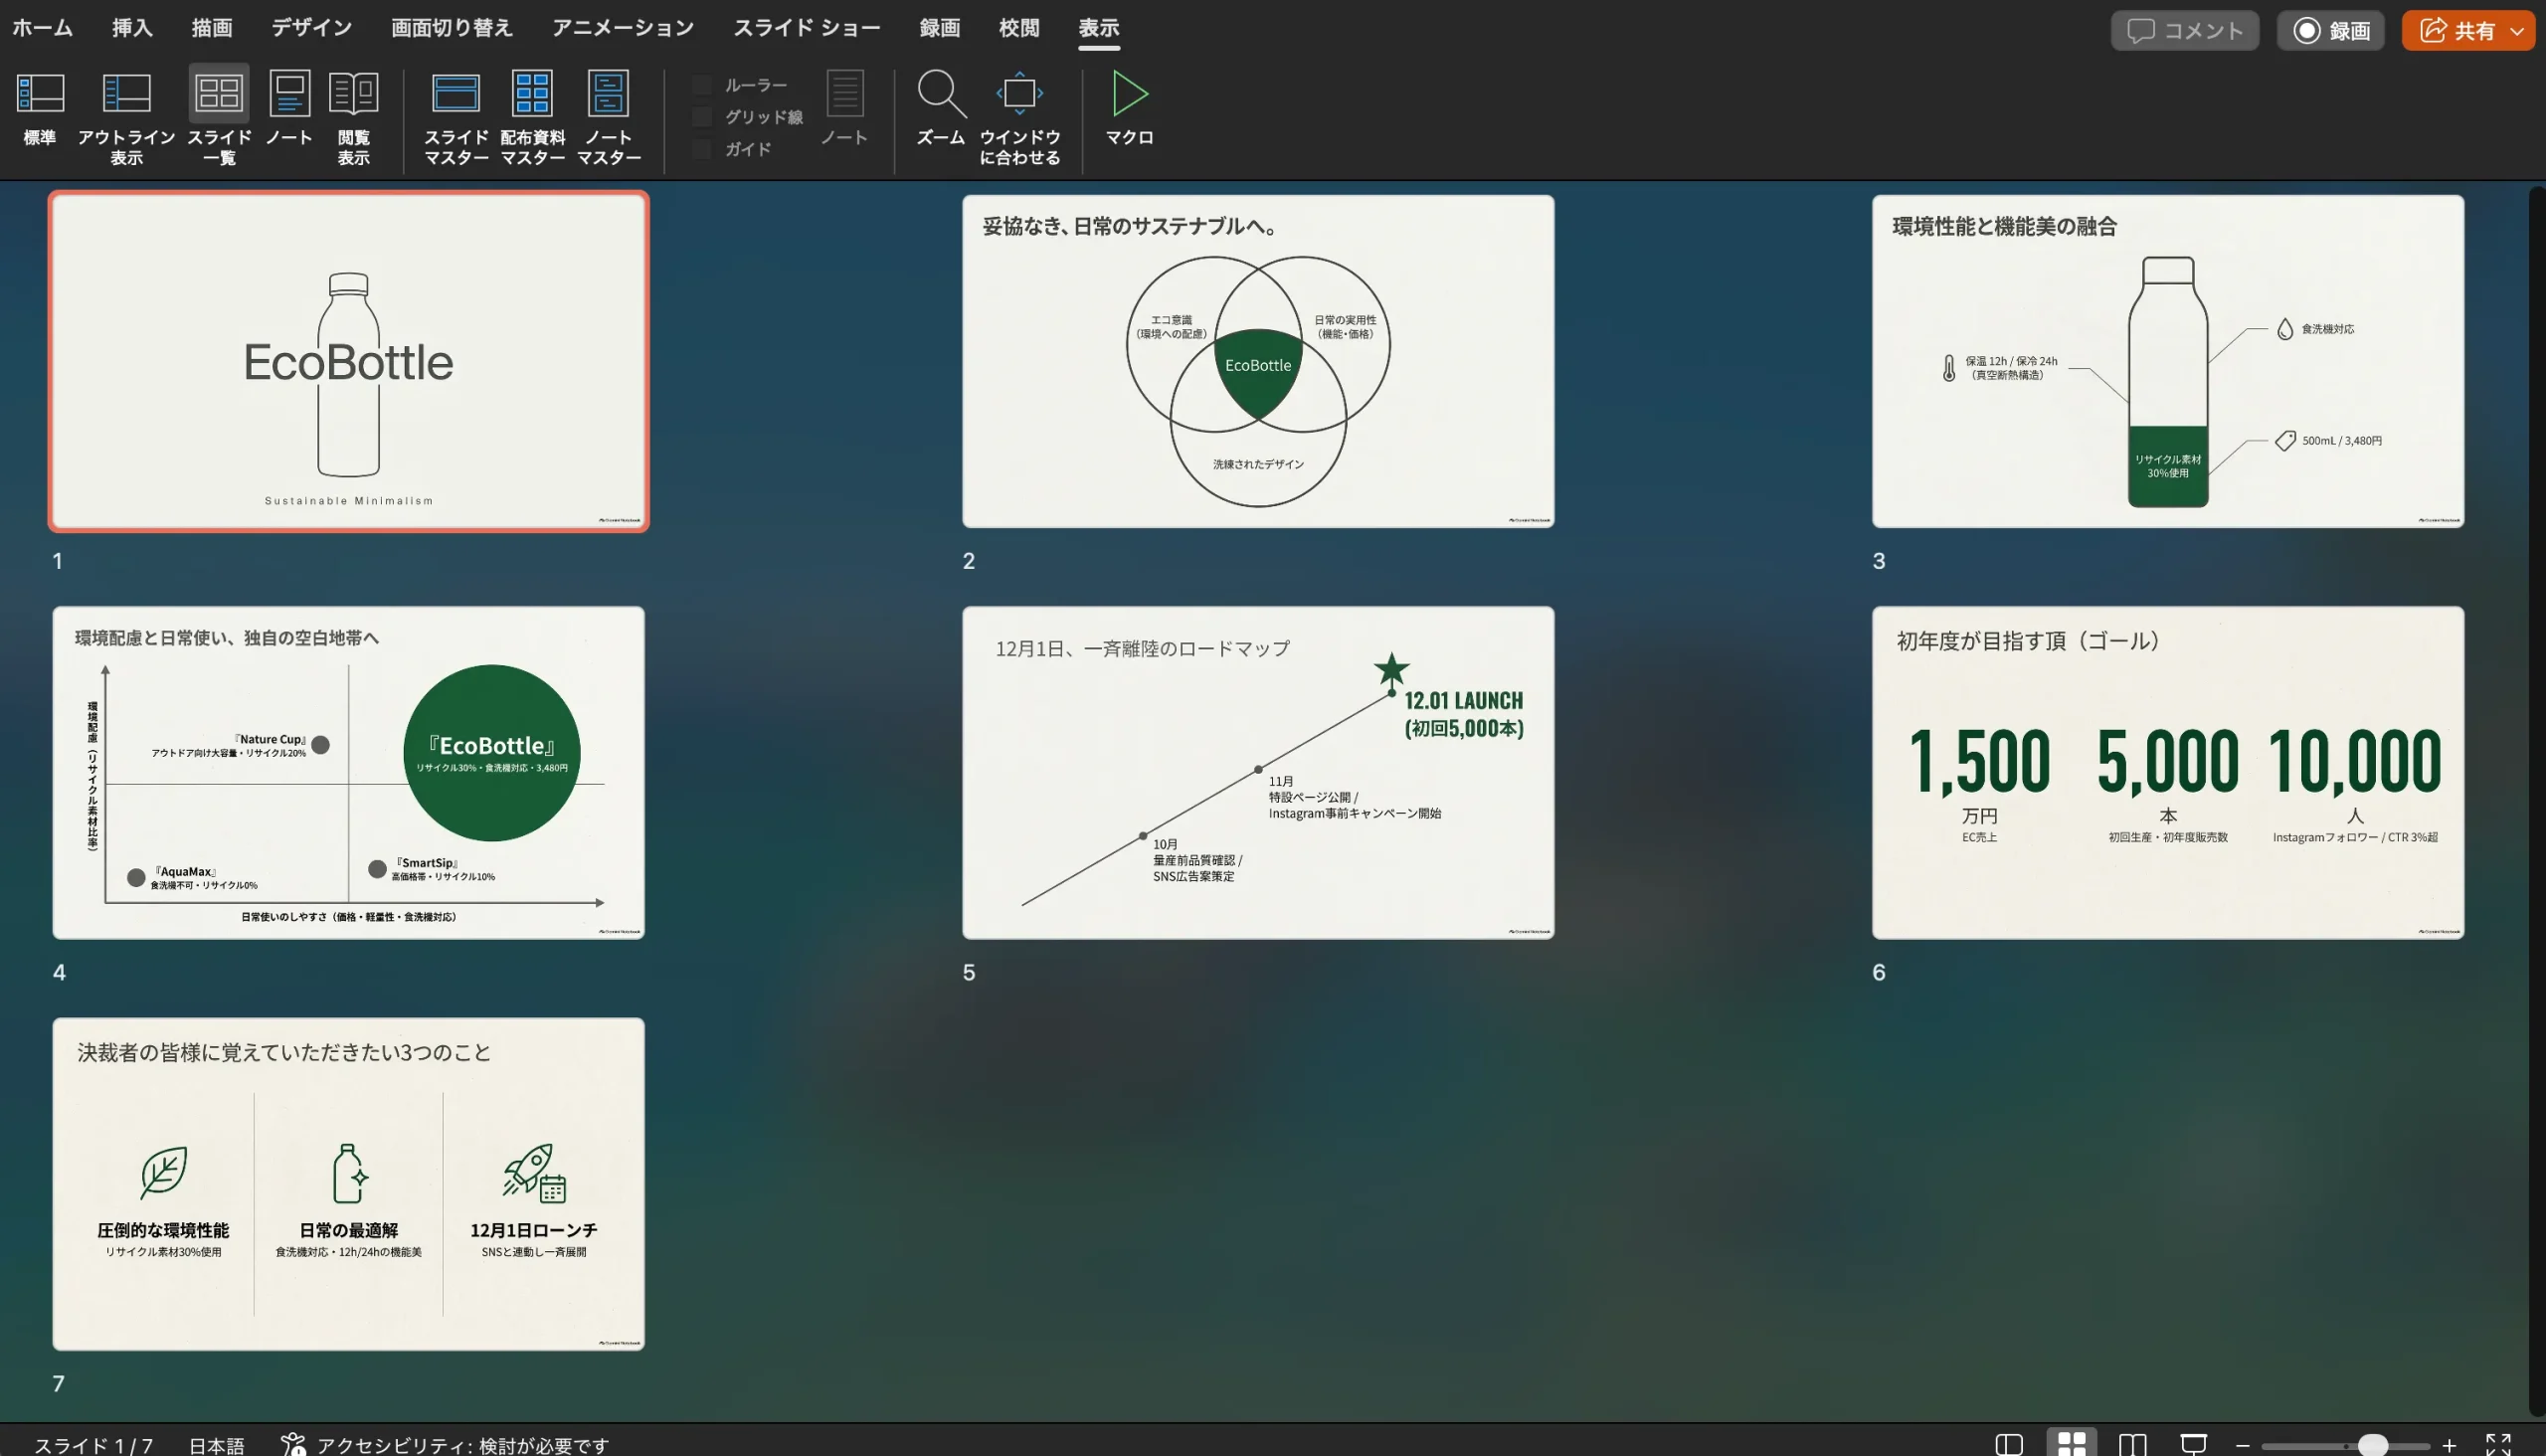Image resolution: width=2546 pixels, height=1456 pixels.
Task: Click slide sorter icon in status bar
Action: coord(2071,1444)
